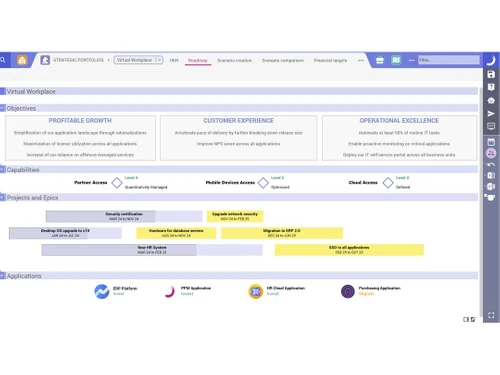
Task: Open the edit pencil icon at bottom right
Action: pyautogui.click(x=473, y=319)
